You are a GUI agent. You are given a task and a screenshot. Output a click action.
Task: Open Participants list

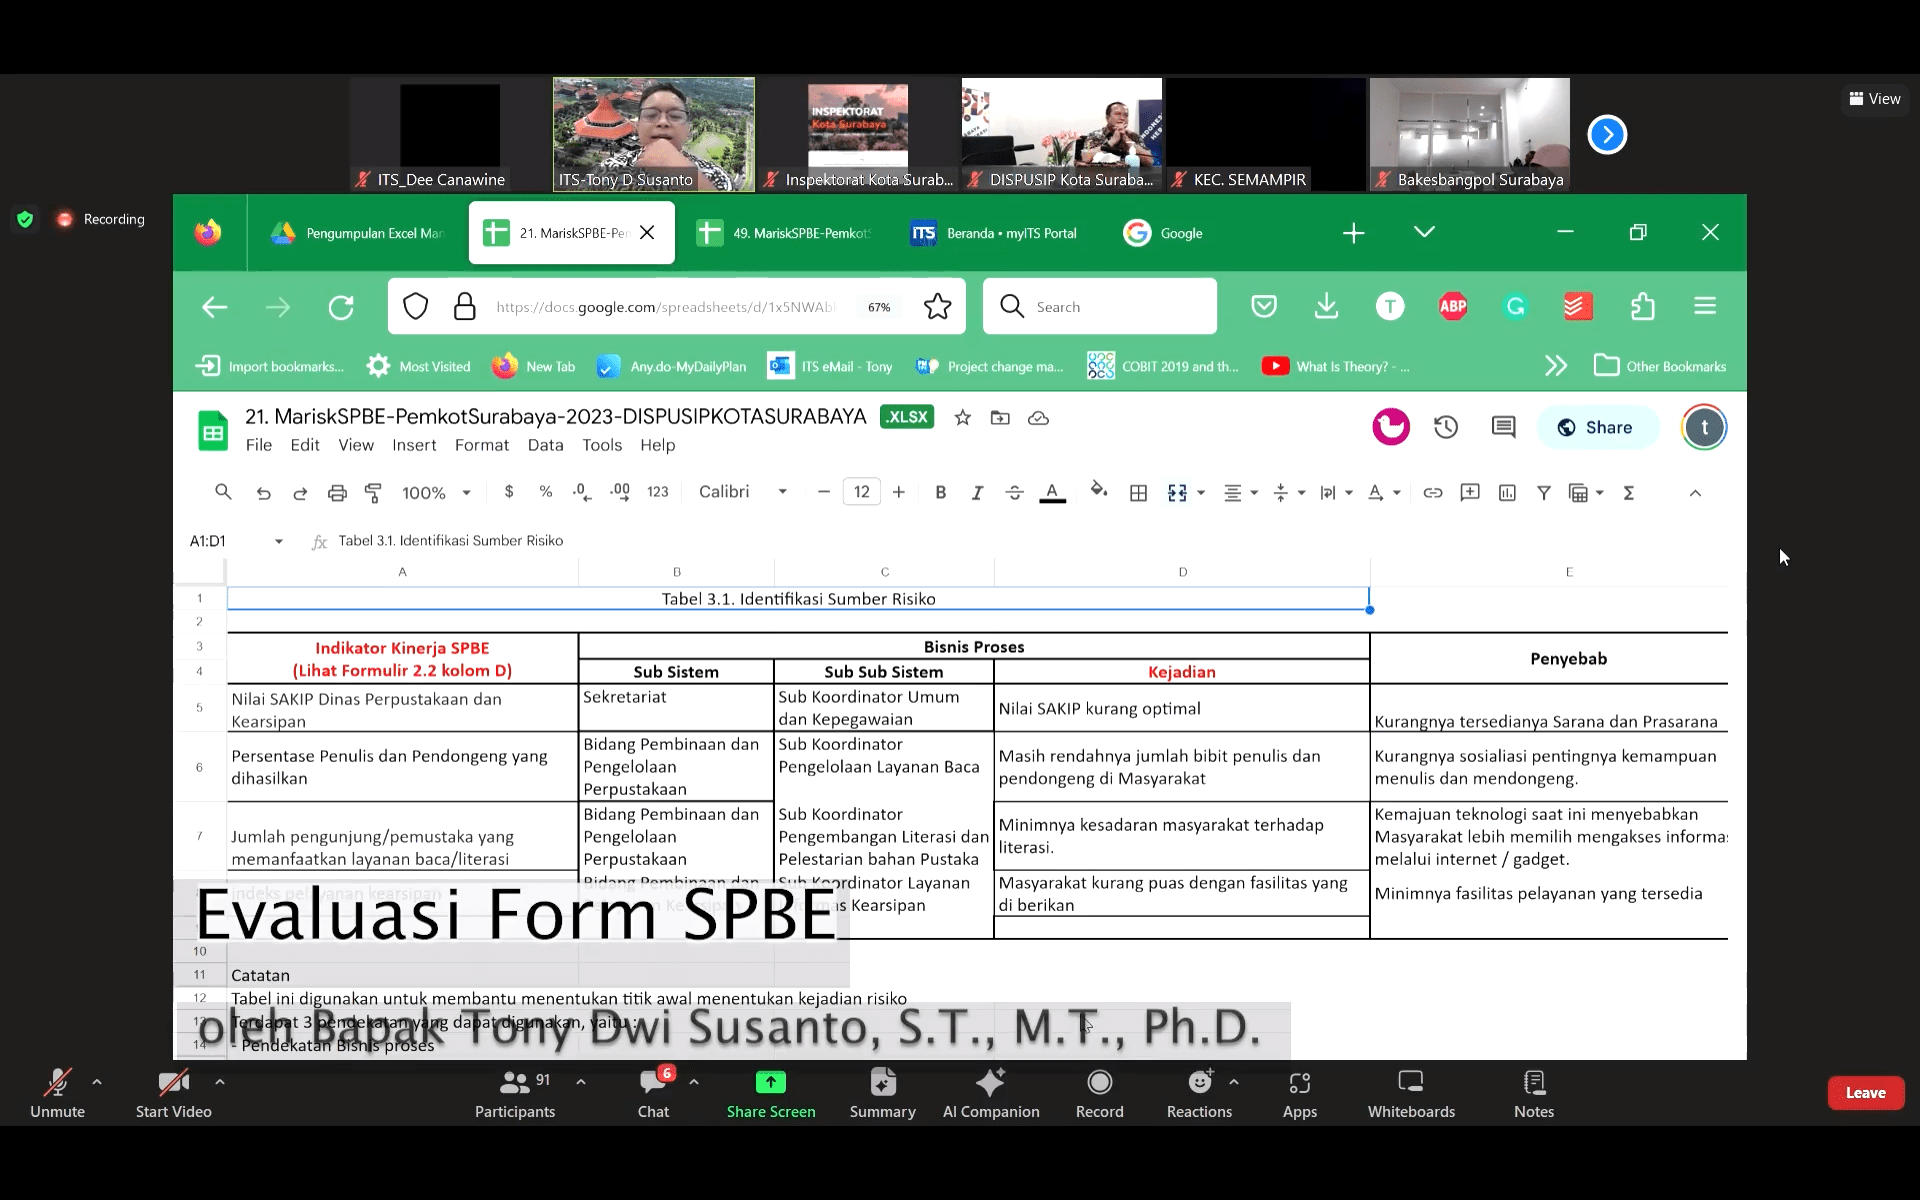click(x=514, y=1092)
